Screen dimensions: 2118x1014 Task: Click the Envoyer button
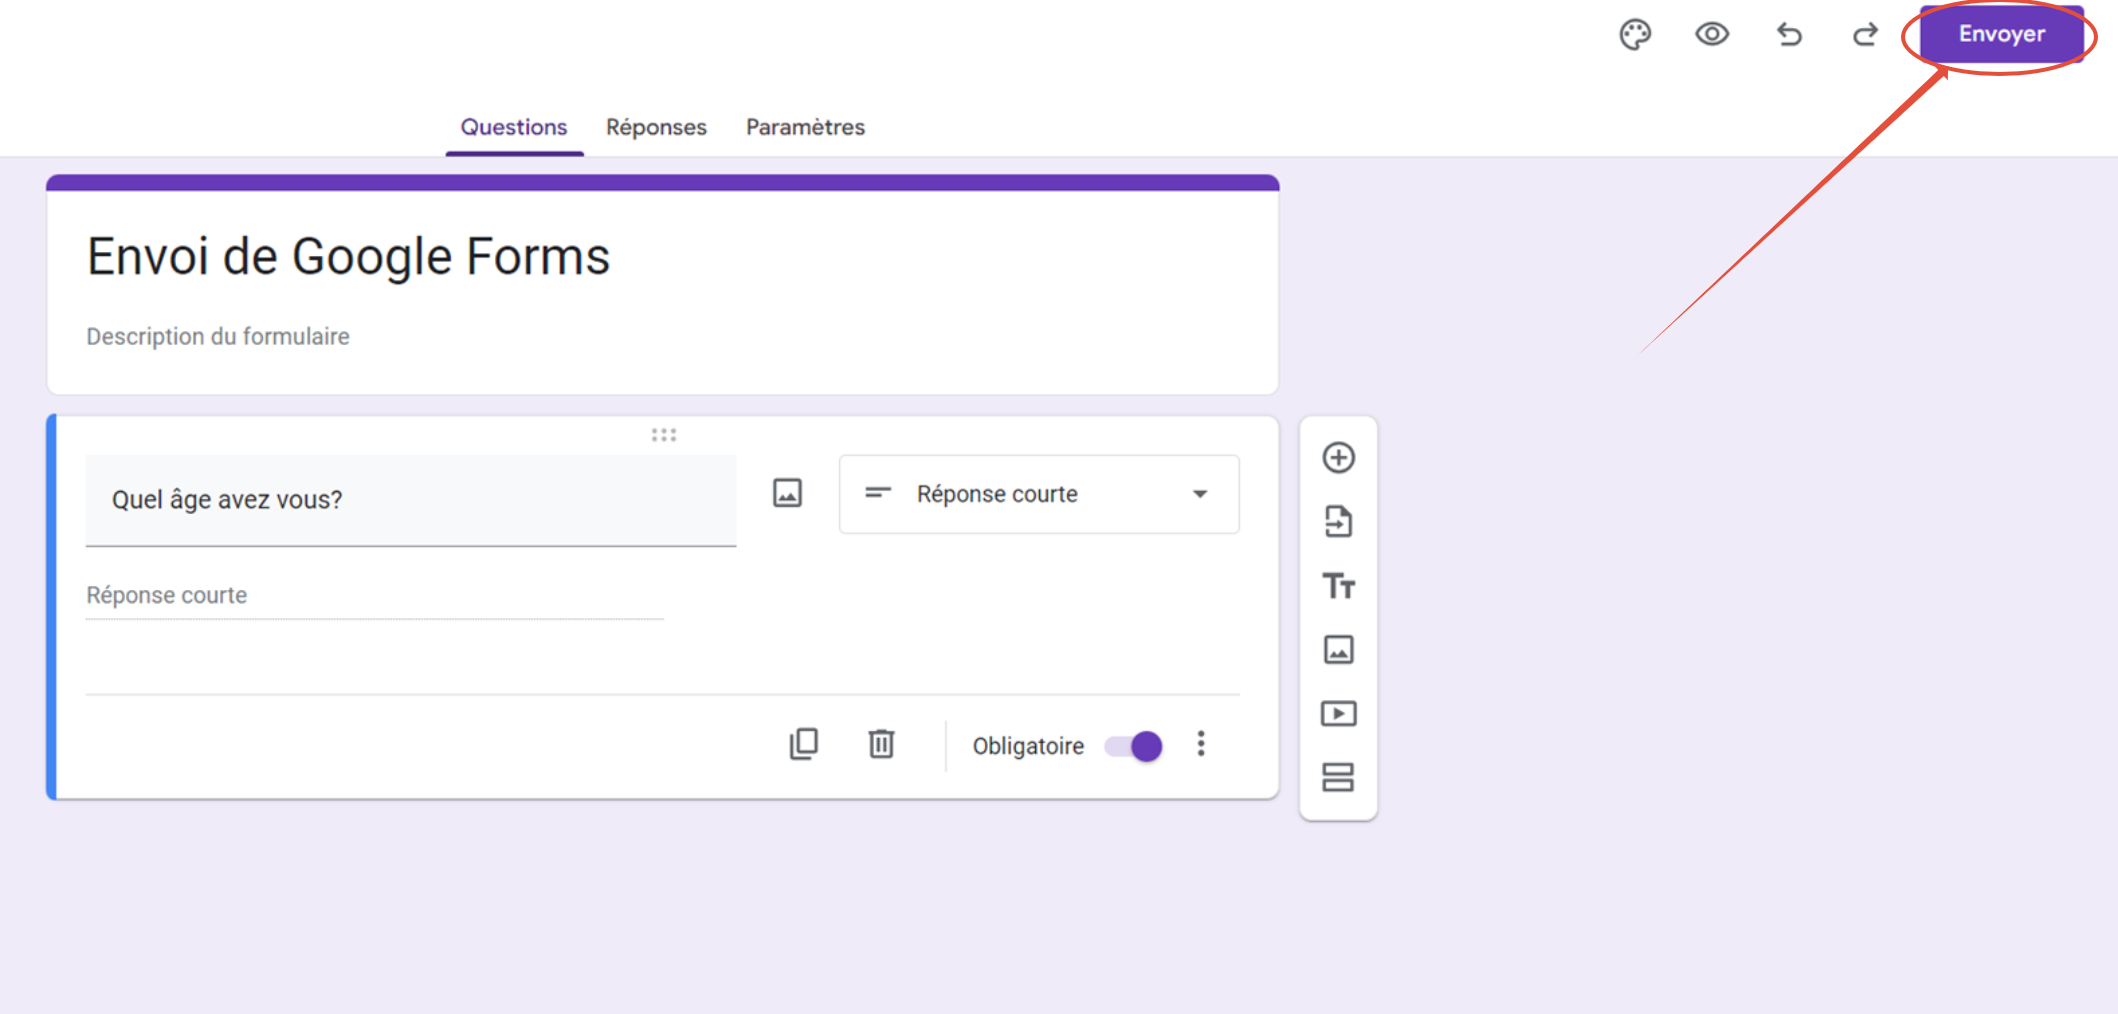2001,34
